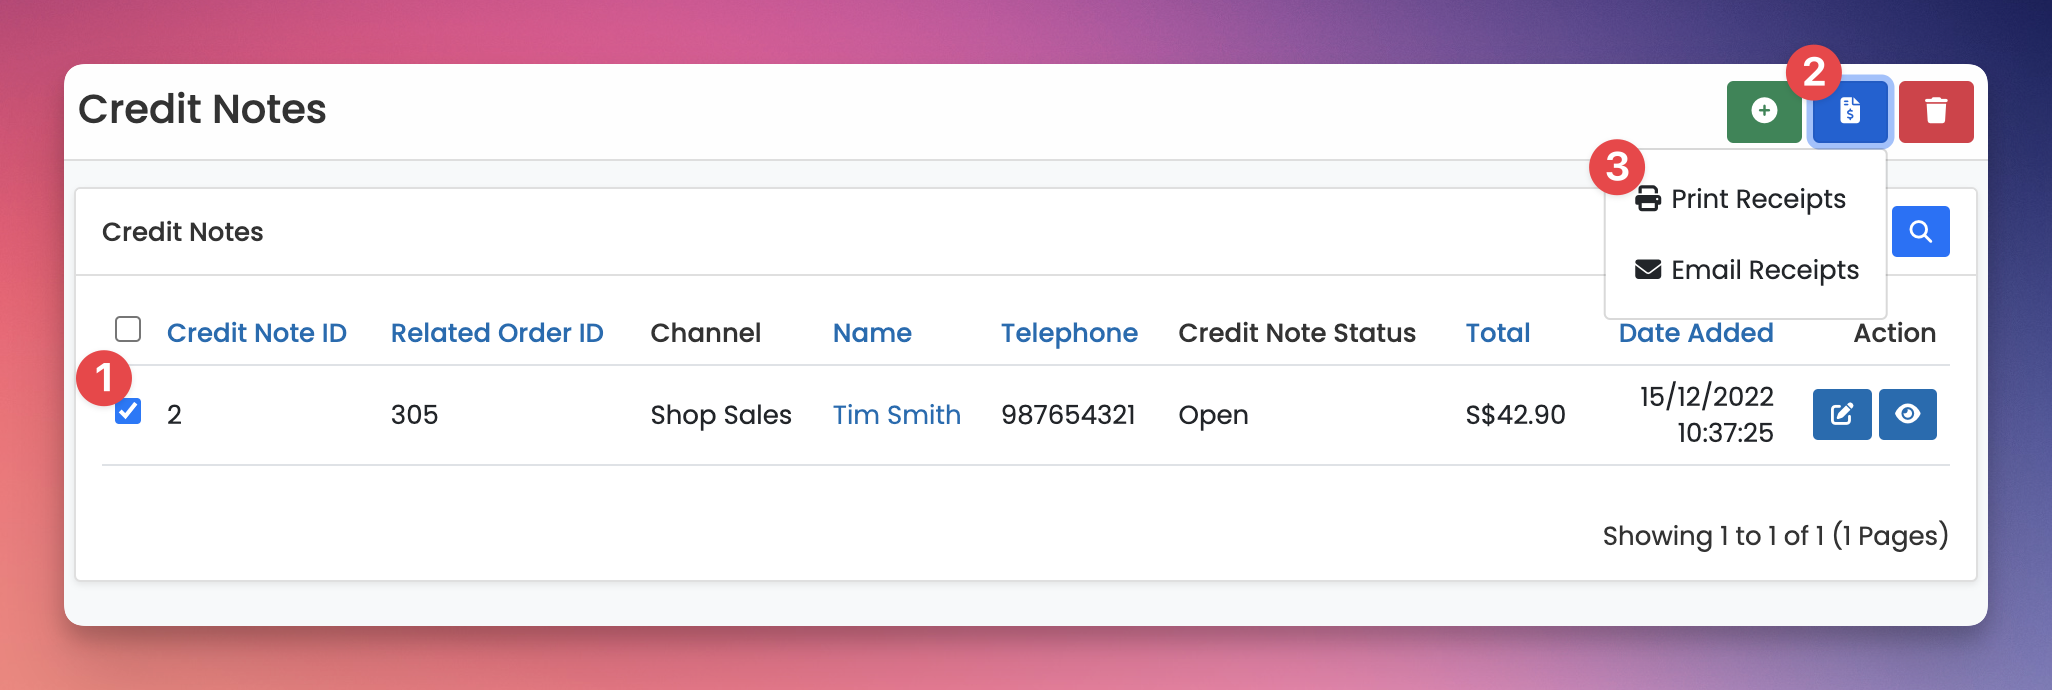Sort by the Telephone column header
This screenshot has height=690, width=2052.
click(x=1069, y=333)
